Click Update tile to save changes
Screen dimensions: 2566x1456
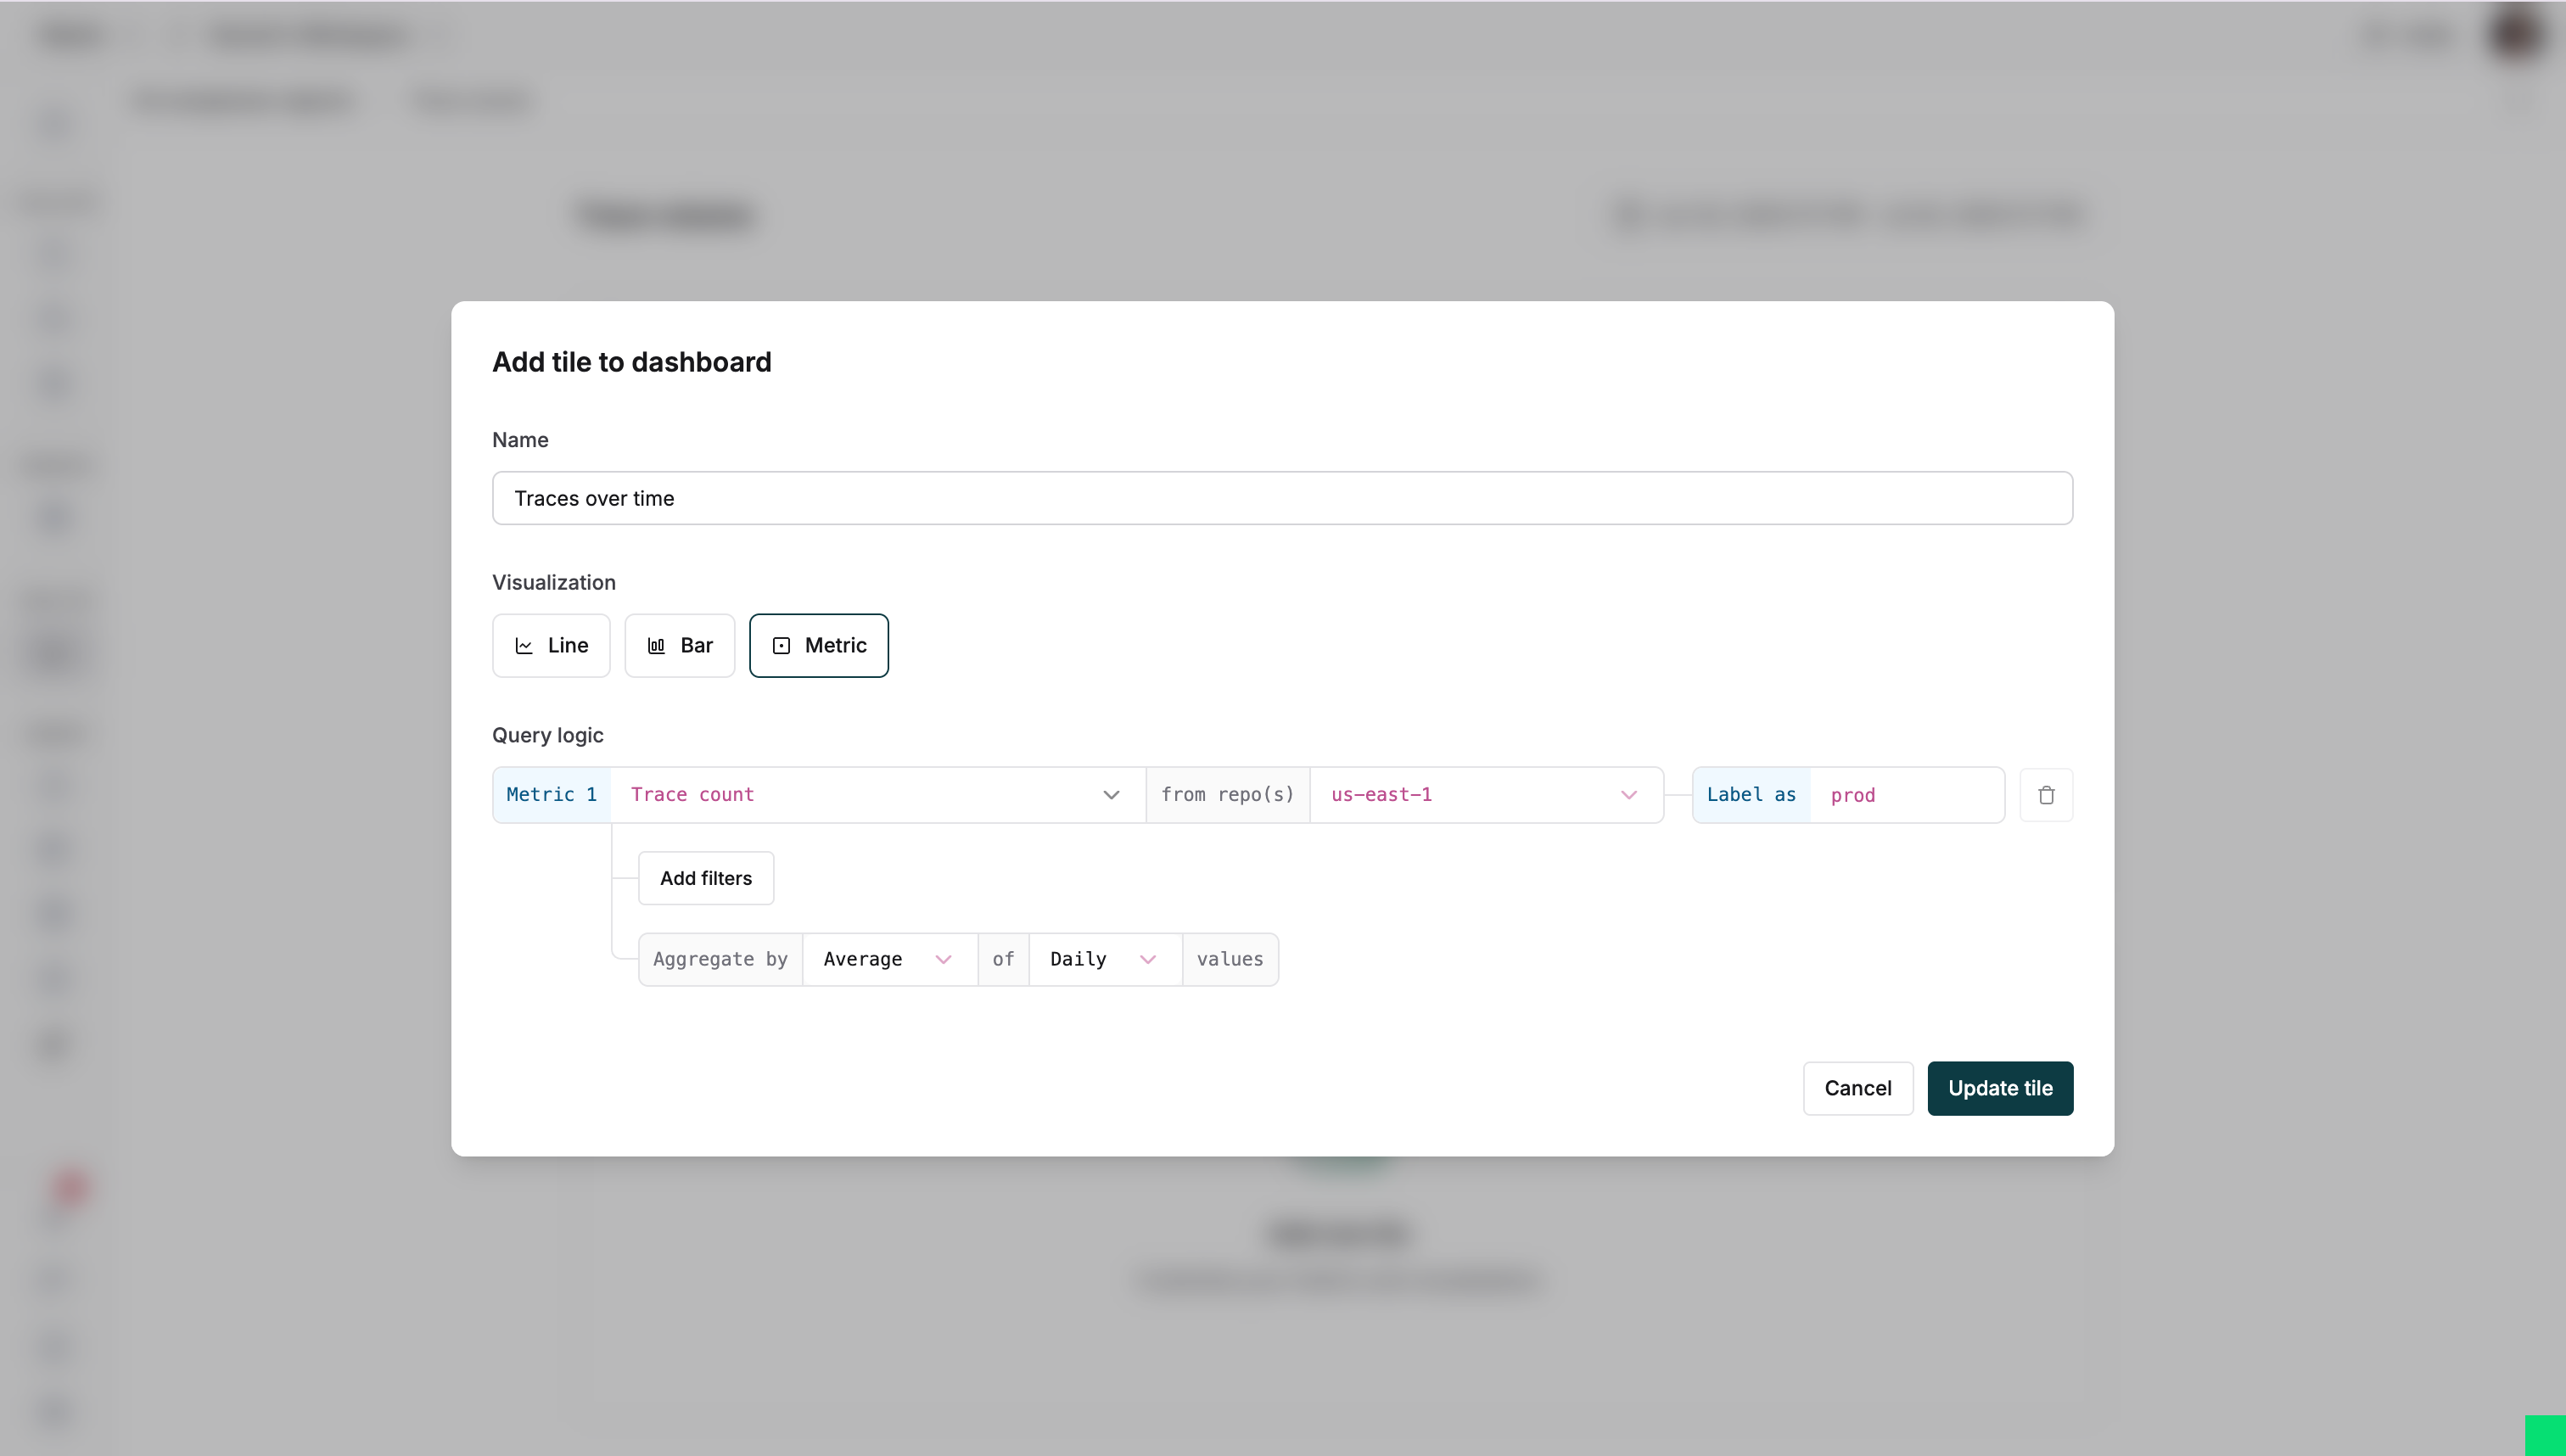(x=2000, y=1088)
